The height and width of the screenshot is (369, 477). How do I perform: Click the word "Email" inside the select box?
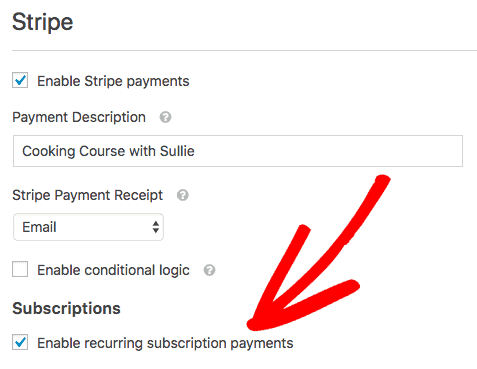pyautogui.click(x=39, y=227)
